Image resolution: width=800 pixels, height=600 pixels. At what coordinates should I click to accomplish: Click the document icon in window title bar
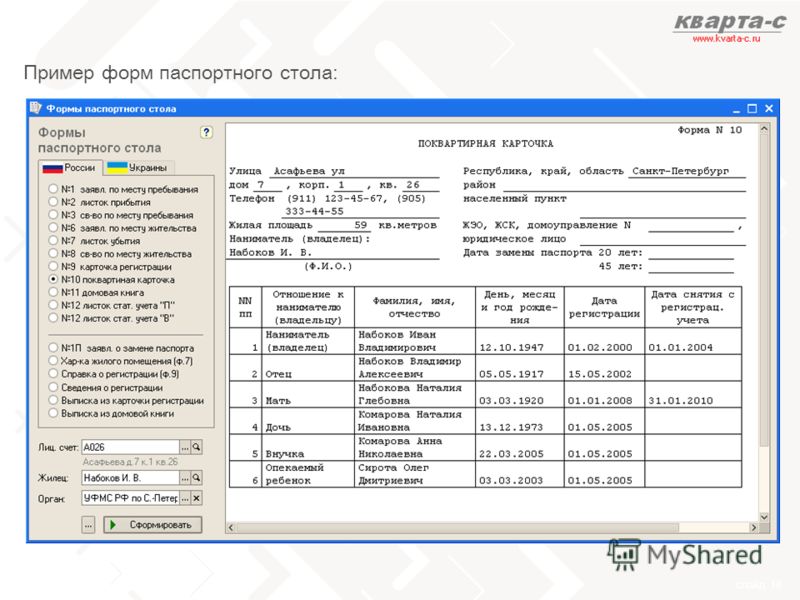coord(36,108)
